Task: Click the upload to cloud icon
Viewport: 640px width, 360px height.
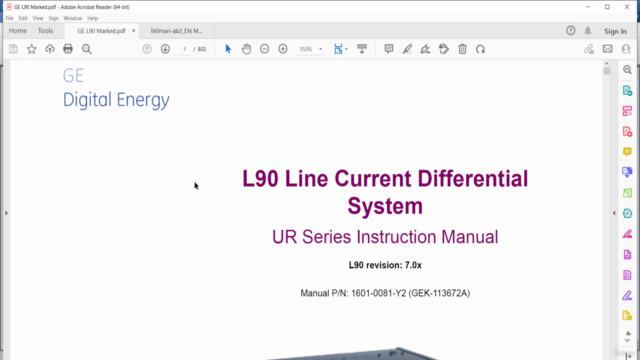Action: click(50, 49)
